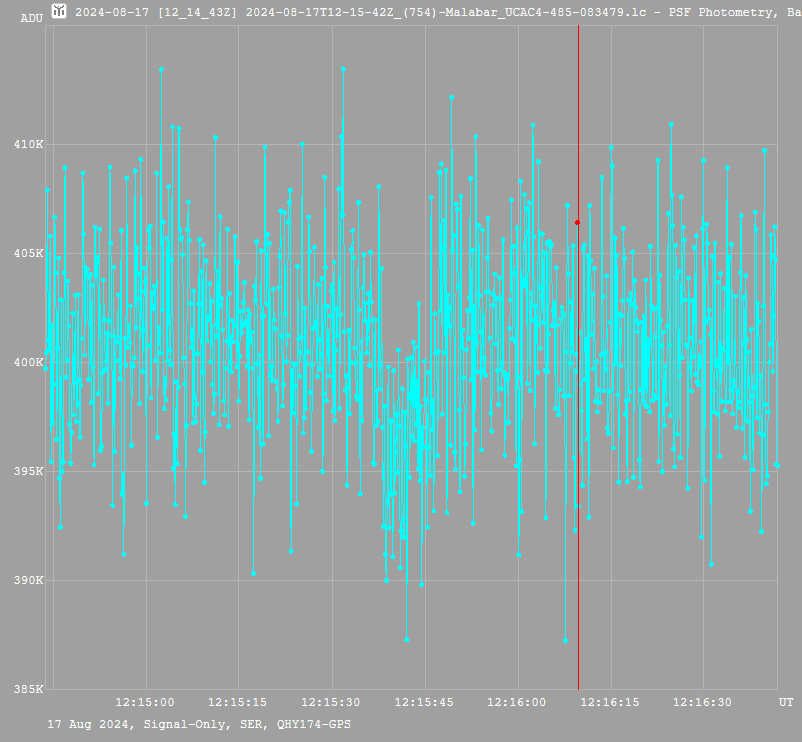
Task: Click the 410K ADU axis label
Action: [29, 145]
